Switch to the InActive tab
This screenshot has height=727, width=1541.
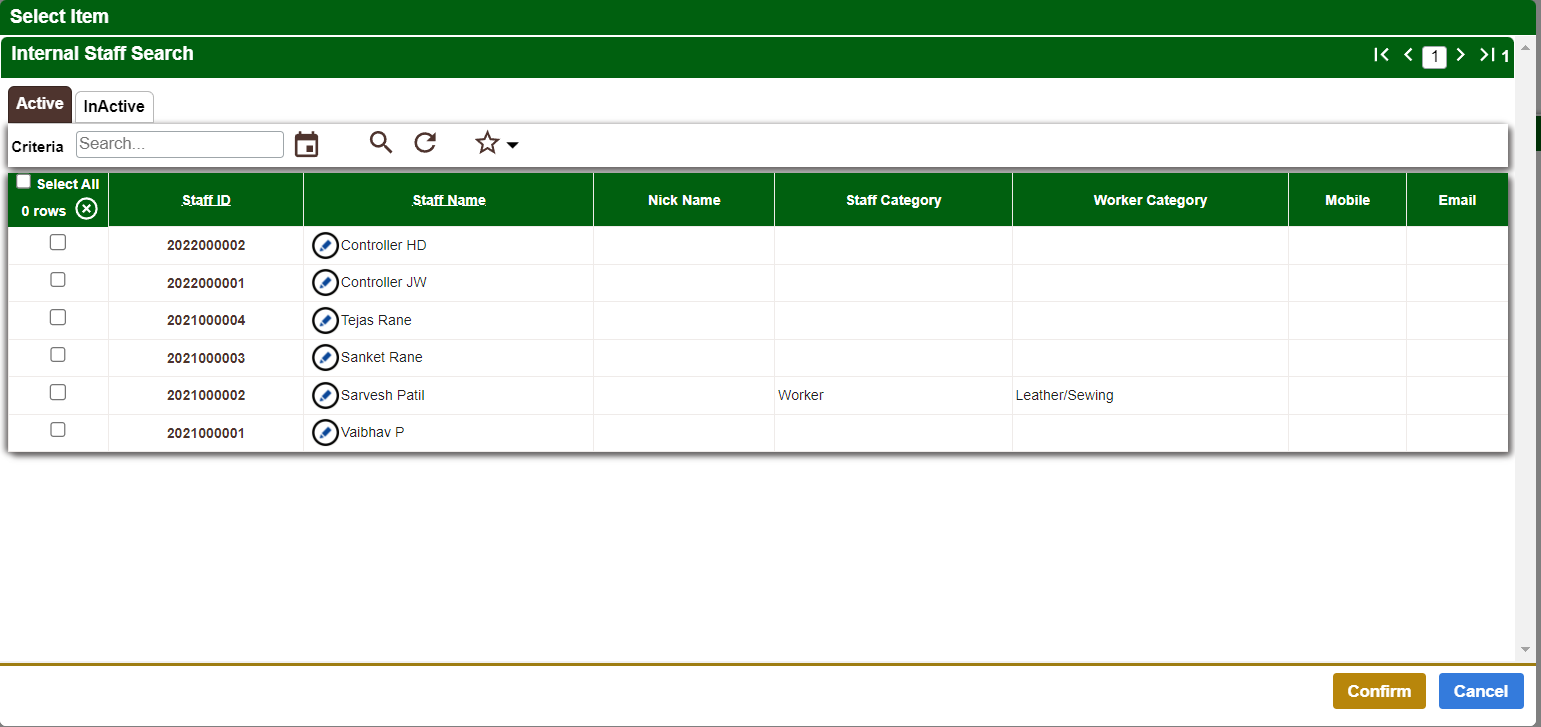113,105
